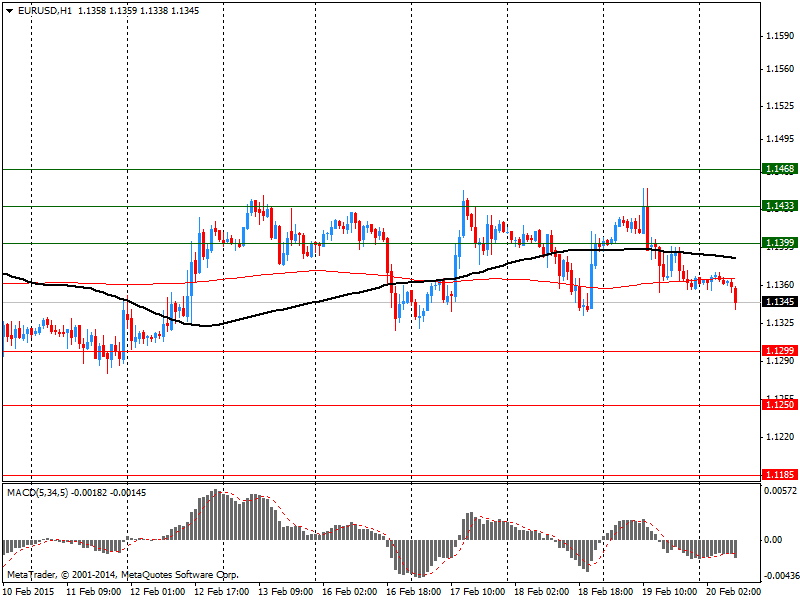This screenshot has width=800, height=600.
Task: Click the 1.1360 price scale value
Action: (x=780, y=285)
